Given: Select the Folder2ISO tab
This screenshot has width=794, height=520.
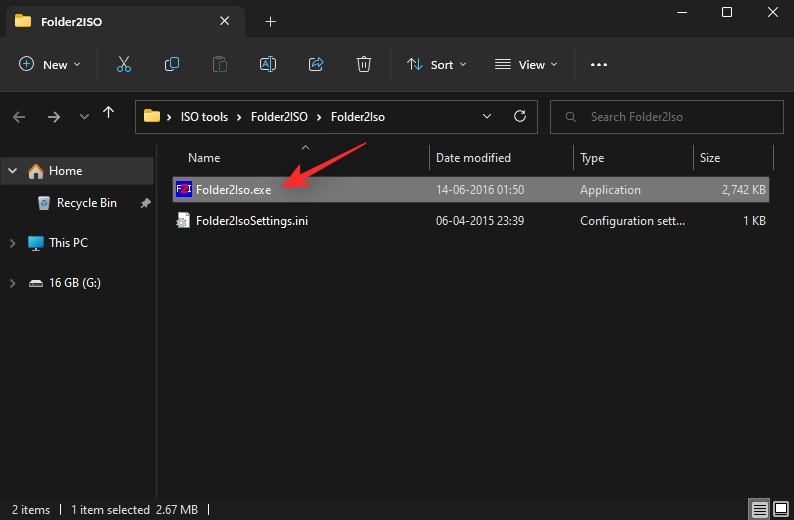Looking at the screenshot, I should [x=126, y=21].
